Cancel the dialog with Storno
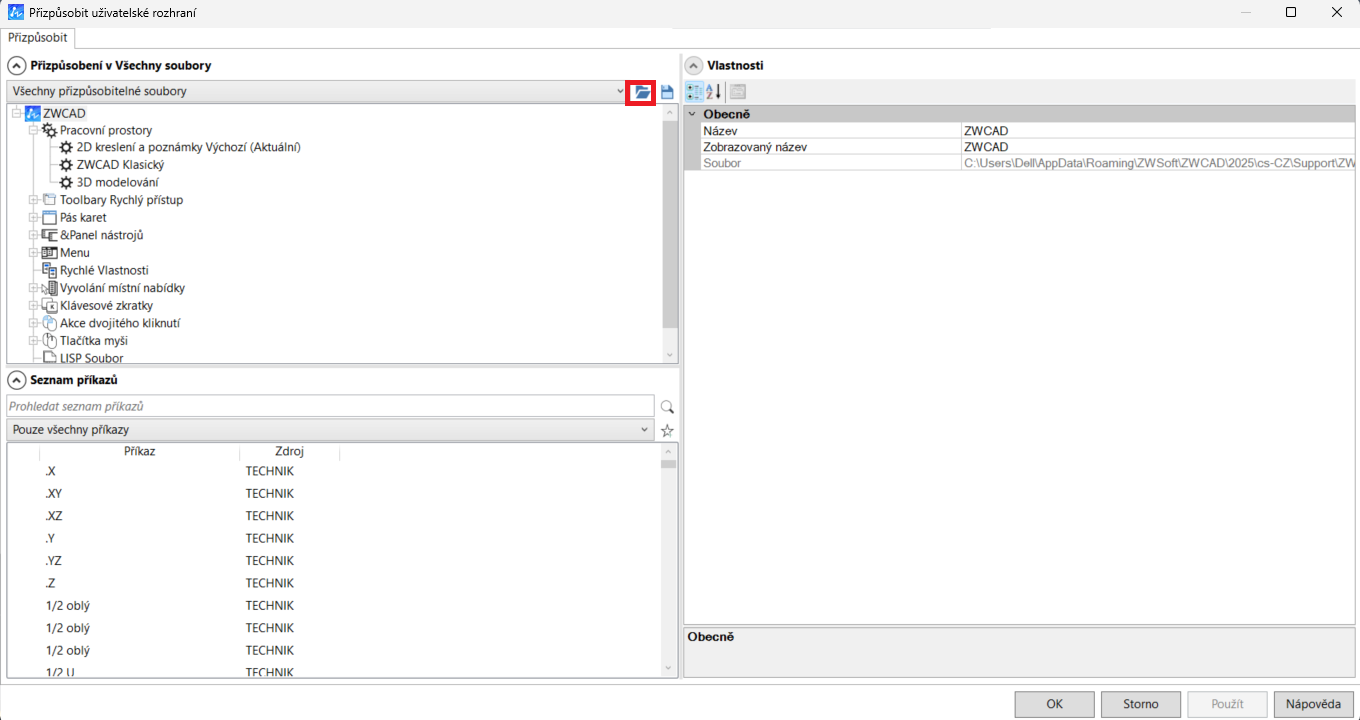This screenshot has width=1360, height=720. 1140,704
